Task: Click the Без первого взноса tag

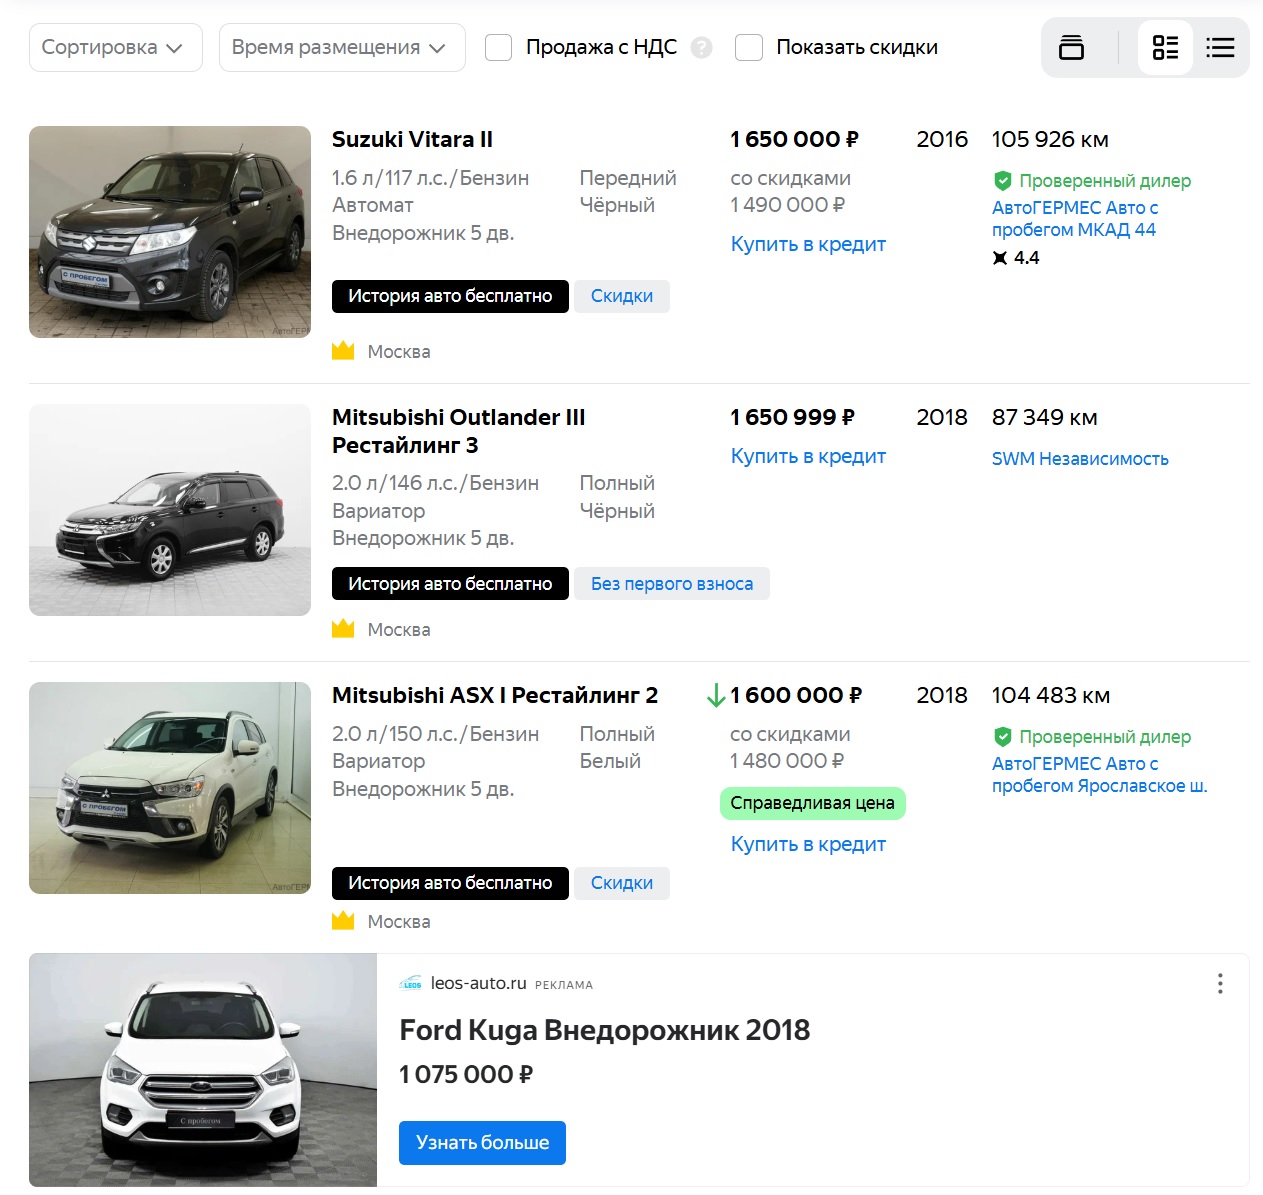Action: pos(672,584)
